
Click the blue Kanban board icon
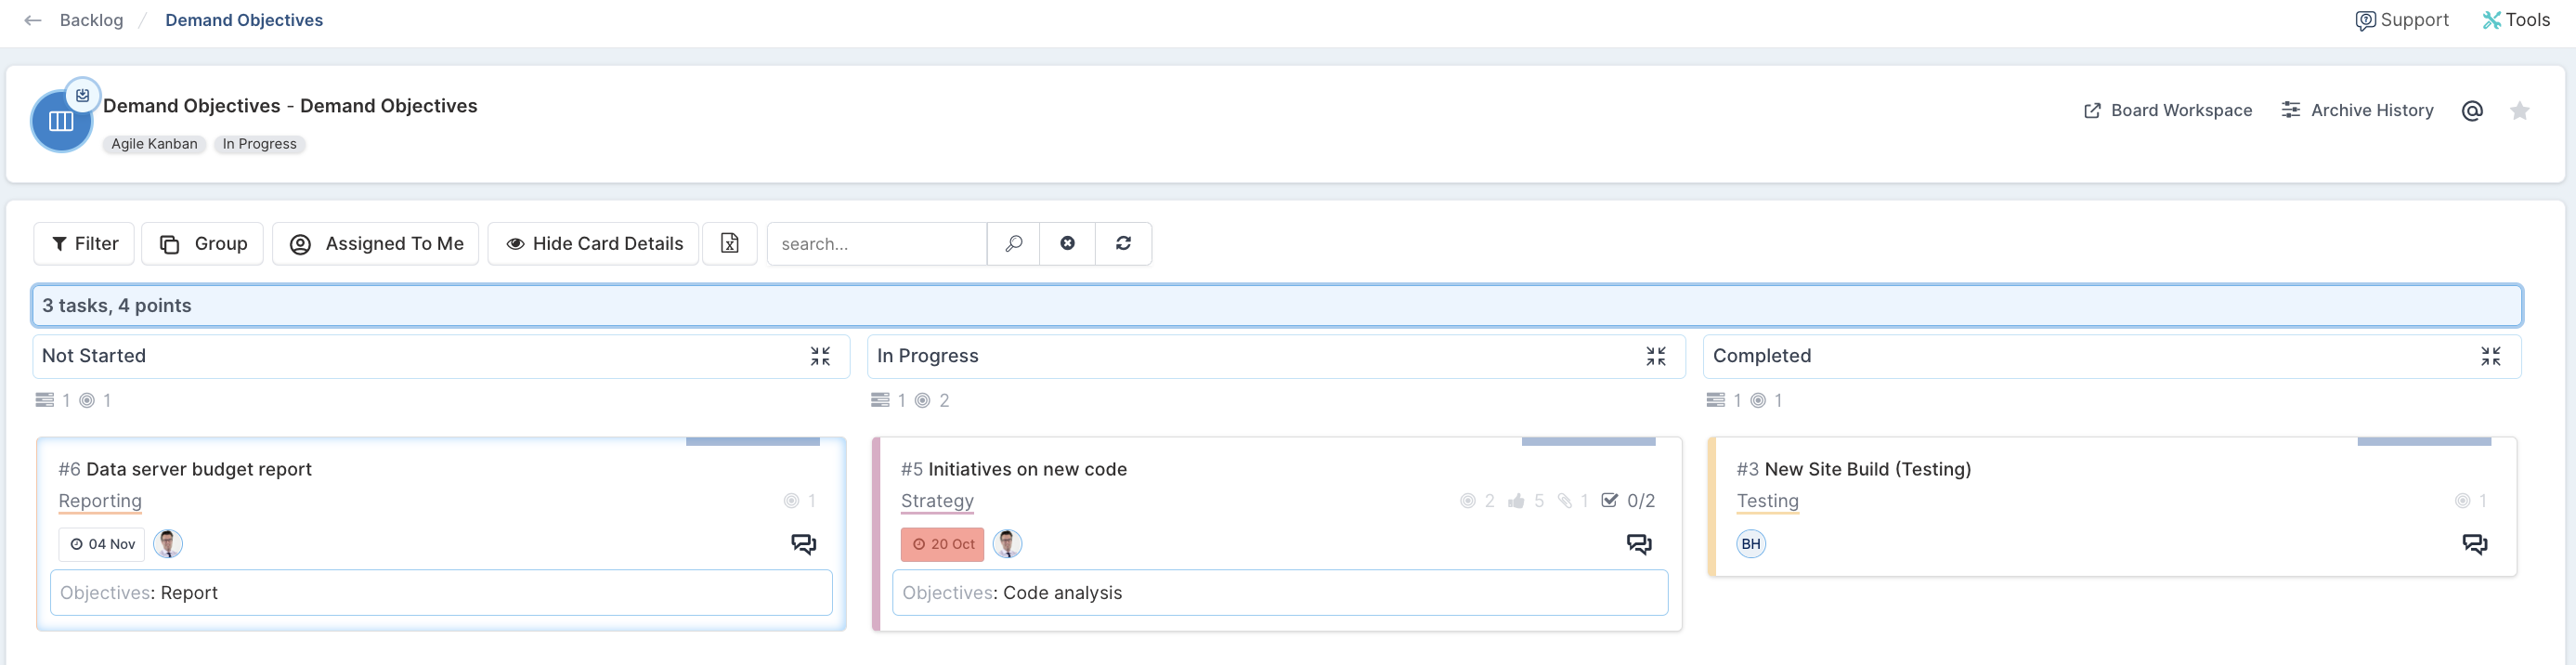click(61, 121)
